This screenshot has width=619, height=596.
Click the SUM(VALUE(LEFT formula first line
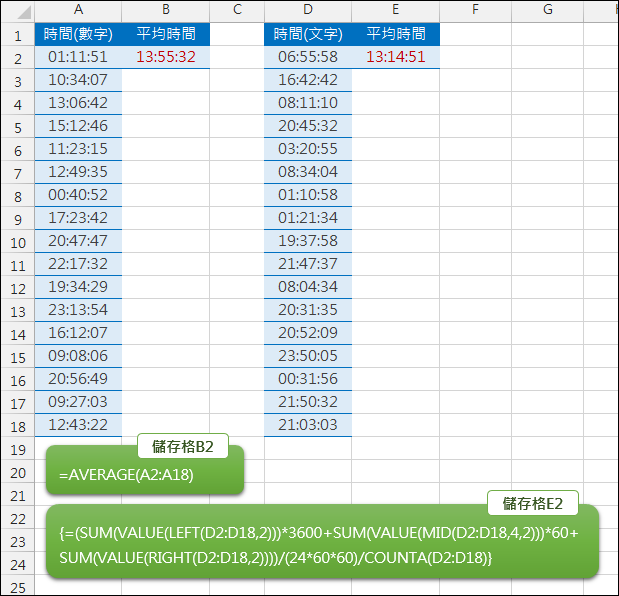point(319,533)
